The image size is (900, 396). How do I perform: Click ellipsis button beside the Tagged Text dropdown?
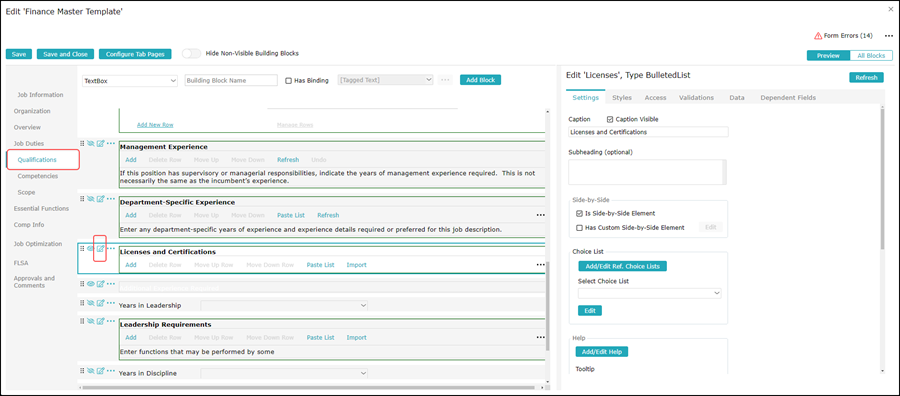[445, 80]
